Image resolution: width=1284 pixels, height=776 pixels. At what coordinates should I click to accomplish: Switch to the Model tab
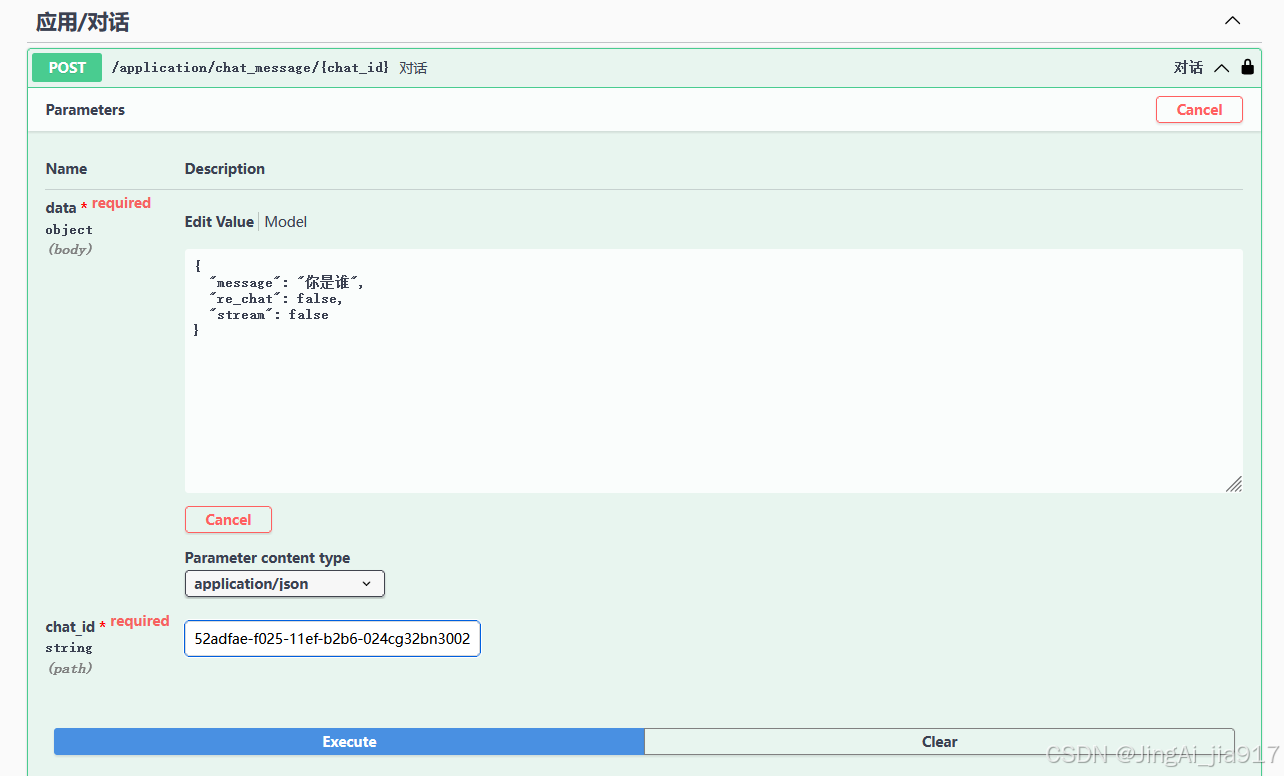pos(286,222)
